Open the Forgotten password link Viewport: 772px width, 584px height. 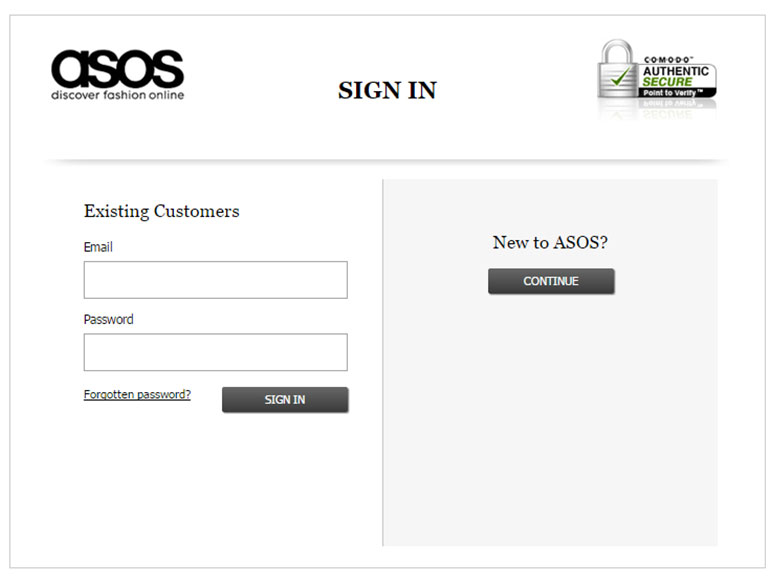(x=137, y=394)
